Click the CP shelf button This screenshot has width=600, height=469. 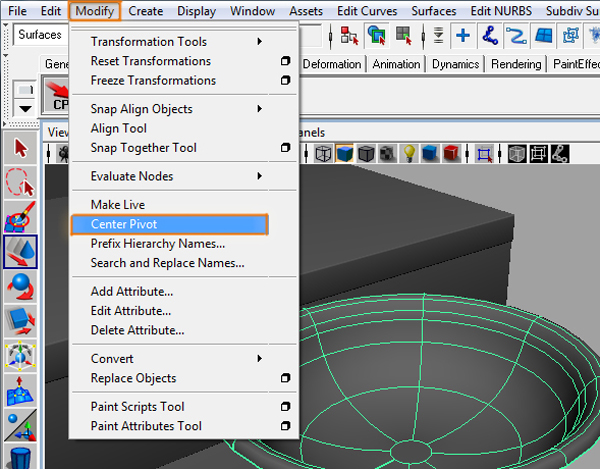coord(56,96)
